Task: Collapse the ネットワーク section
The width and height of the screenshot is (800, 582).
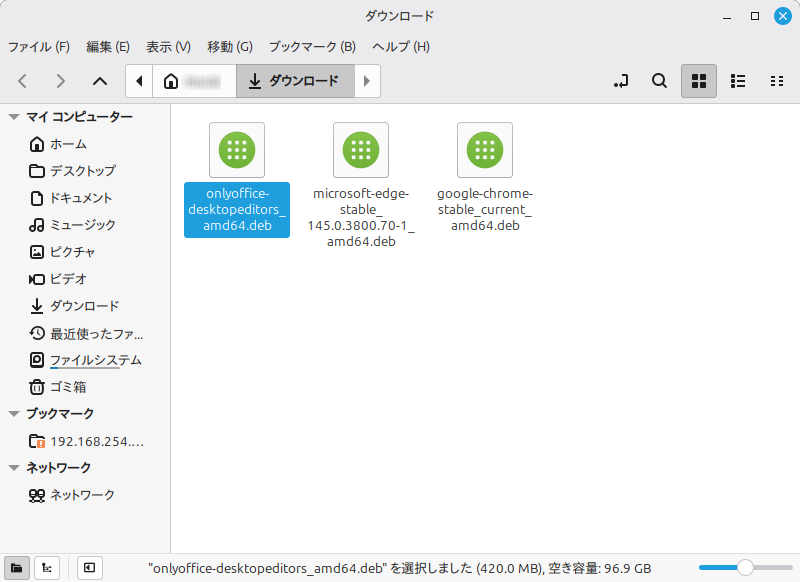Action: [13, 467]
